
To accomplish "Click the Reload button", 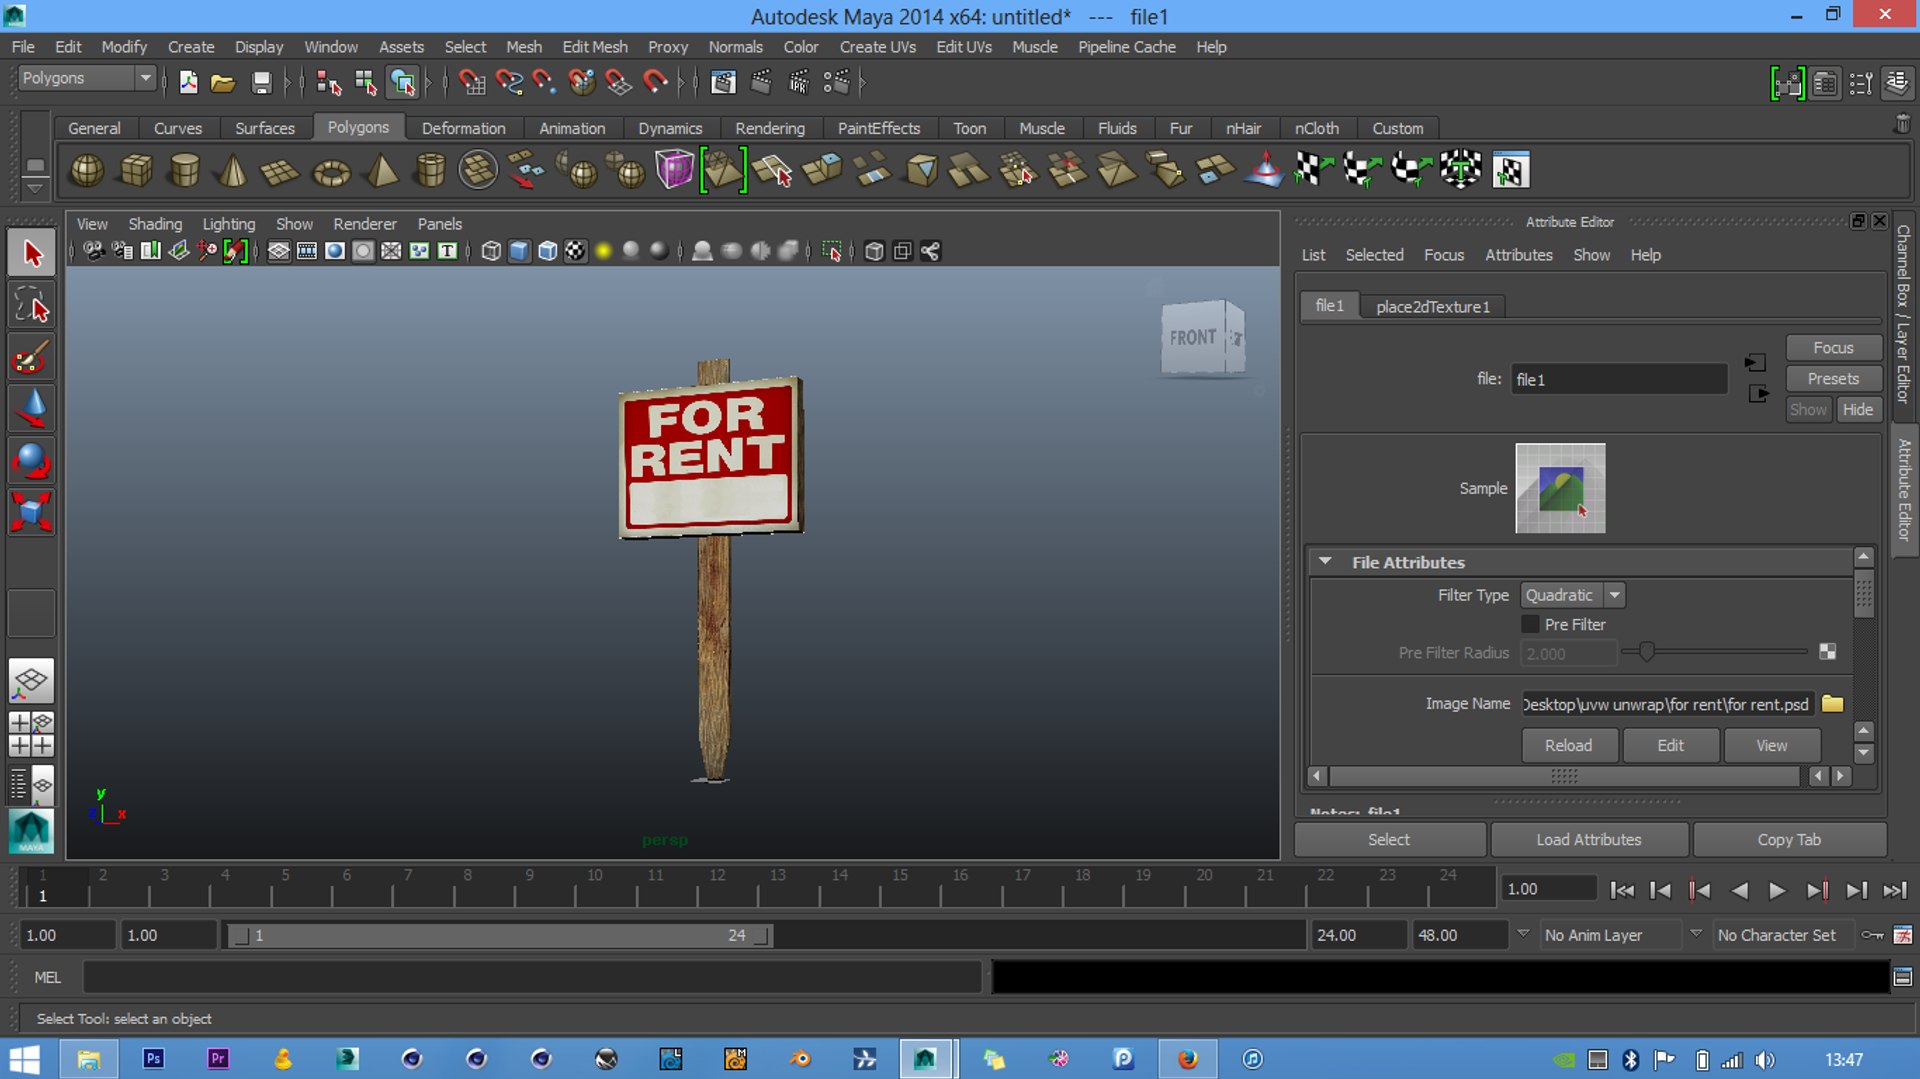I will (1567, 745).
